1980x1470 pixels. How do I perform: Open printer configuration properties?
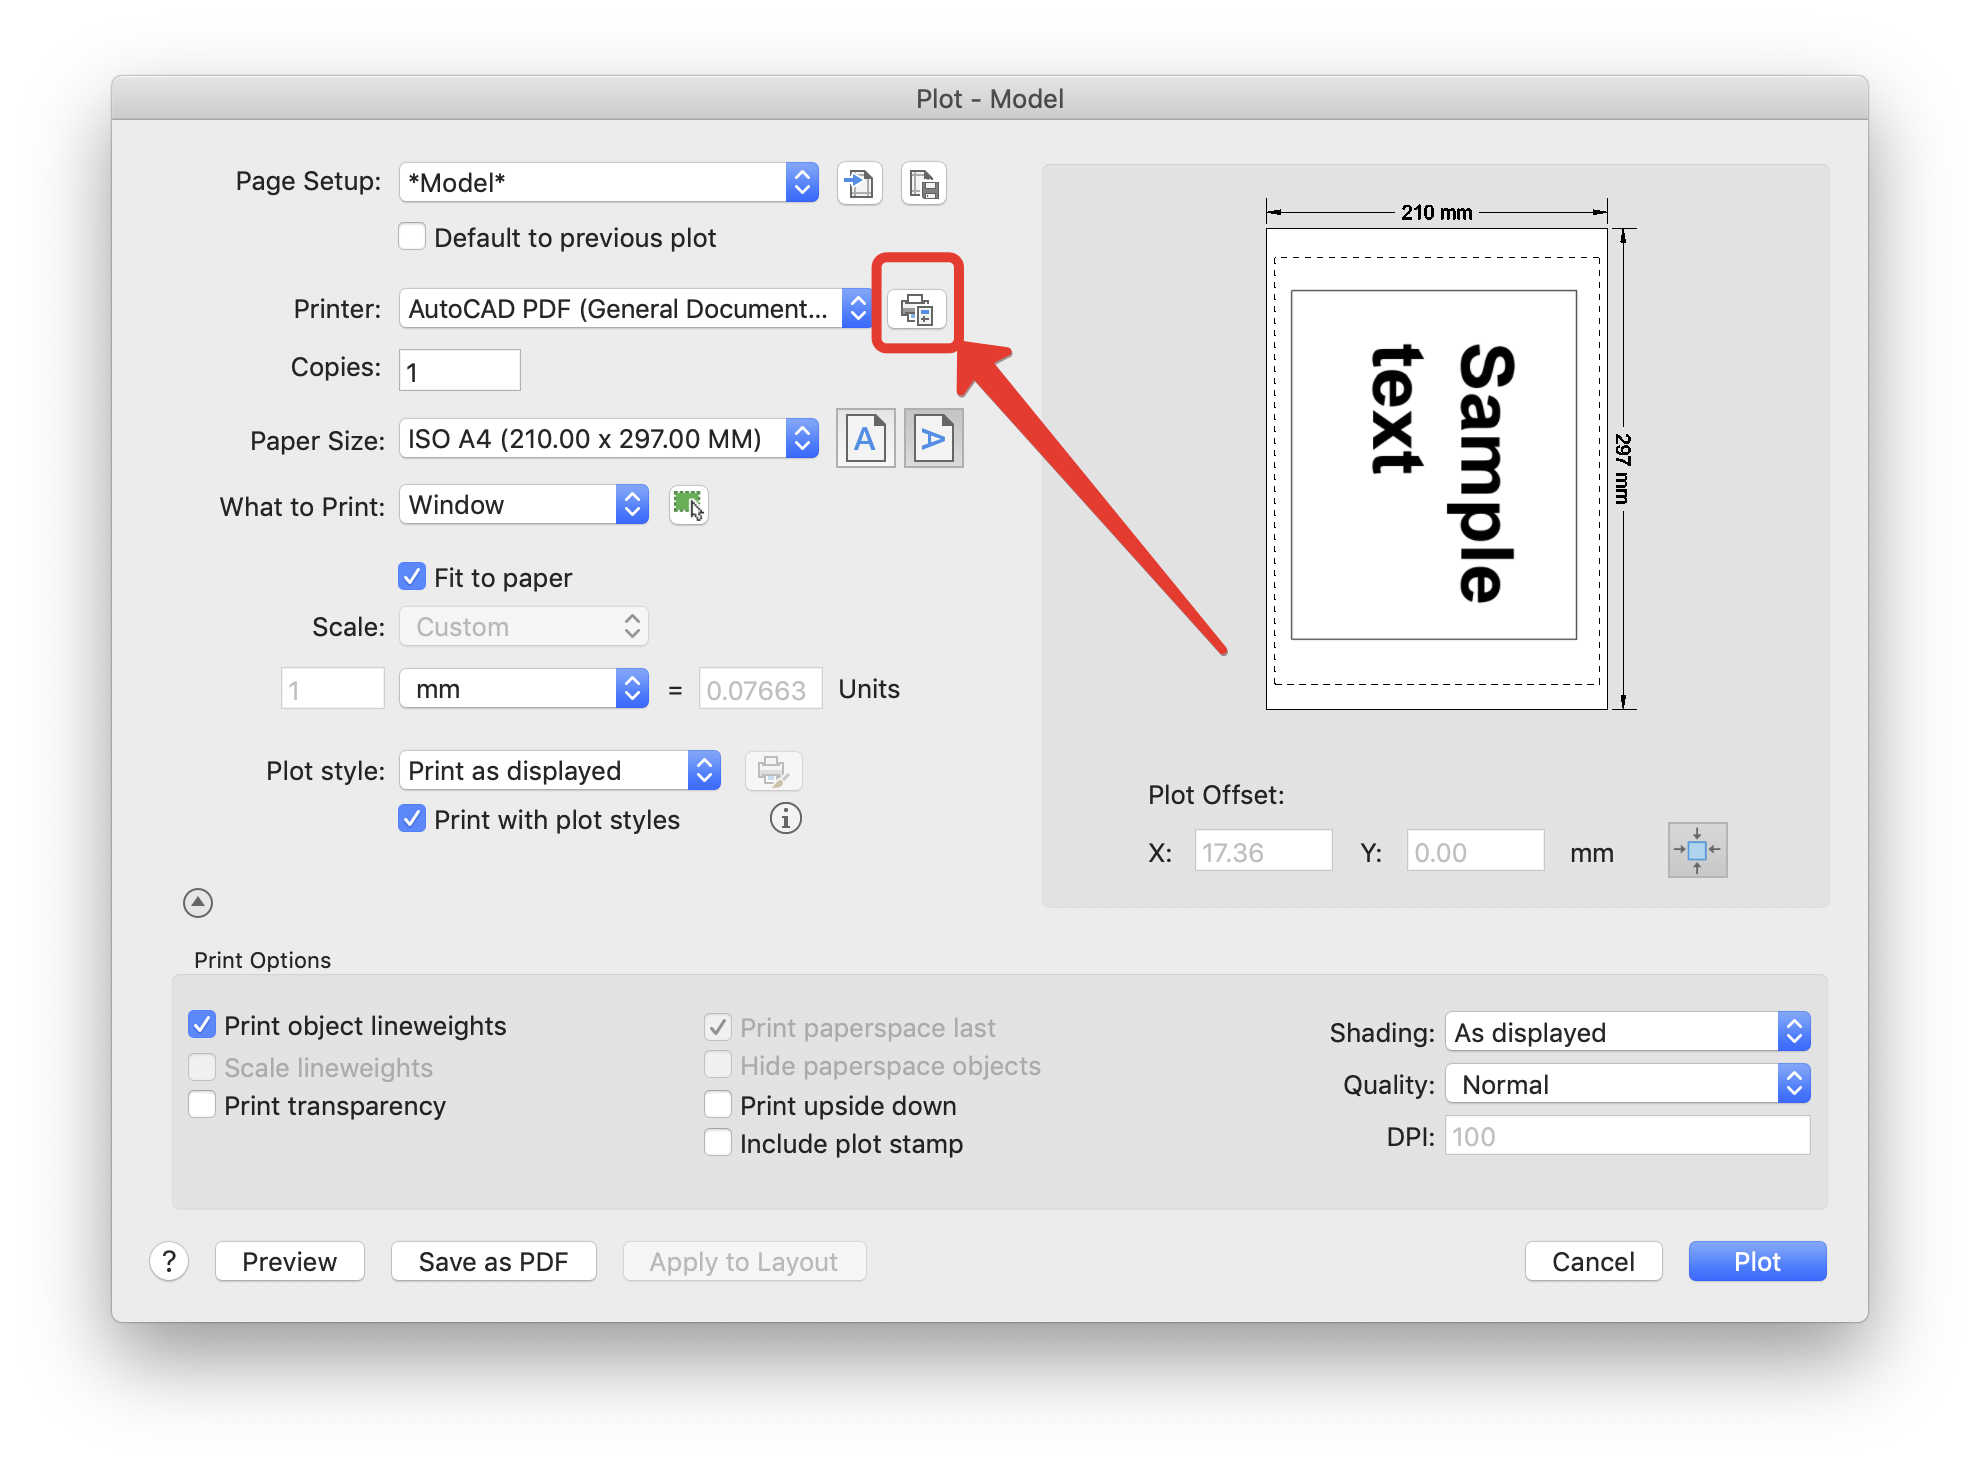(918, 310)
